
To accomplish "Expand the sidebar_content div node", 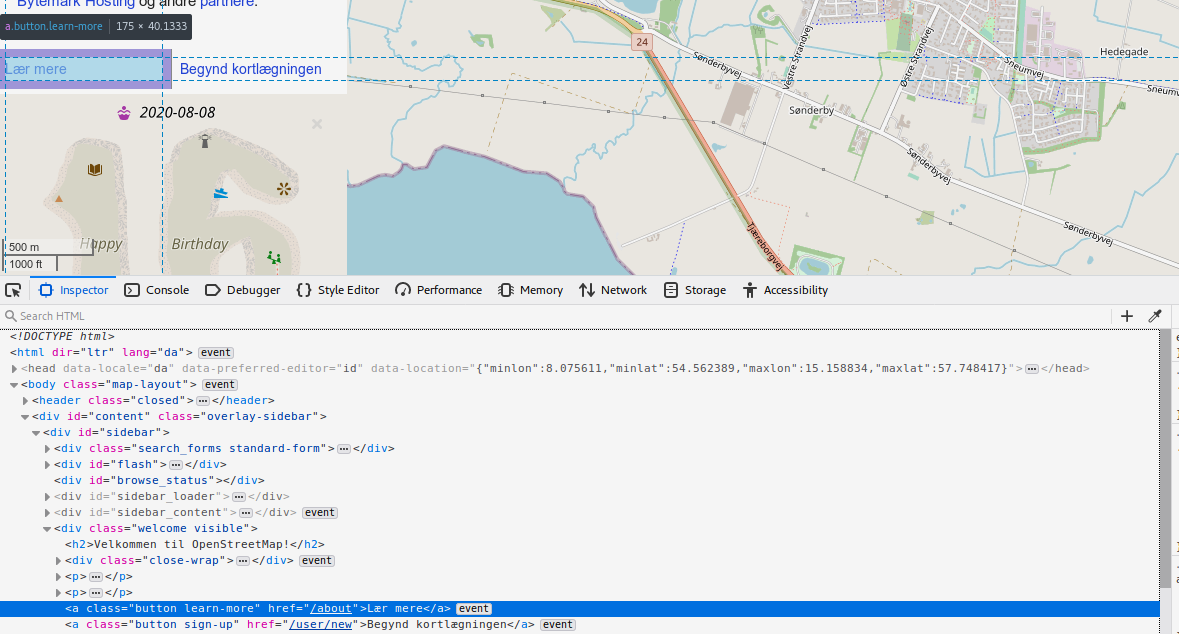I will [x=47, y=513].
